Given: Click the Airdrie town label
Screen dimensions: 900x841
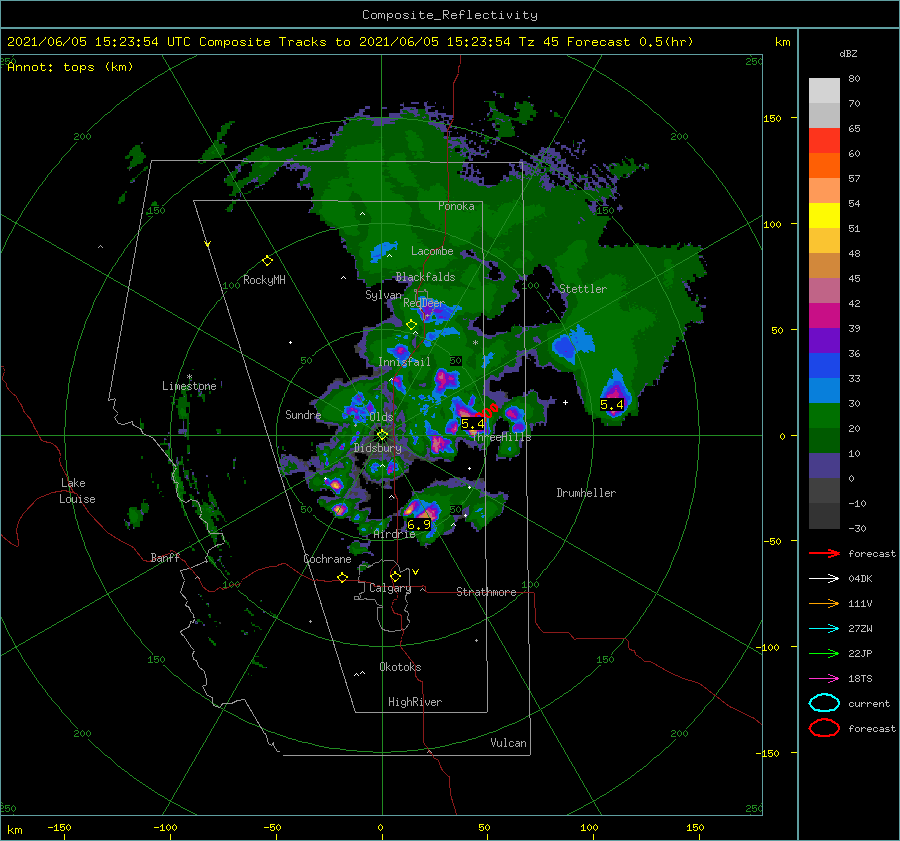Looking at the screenshot, I should (394, 534).
